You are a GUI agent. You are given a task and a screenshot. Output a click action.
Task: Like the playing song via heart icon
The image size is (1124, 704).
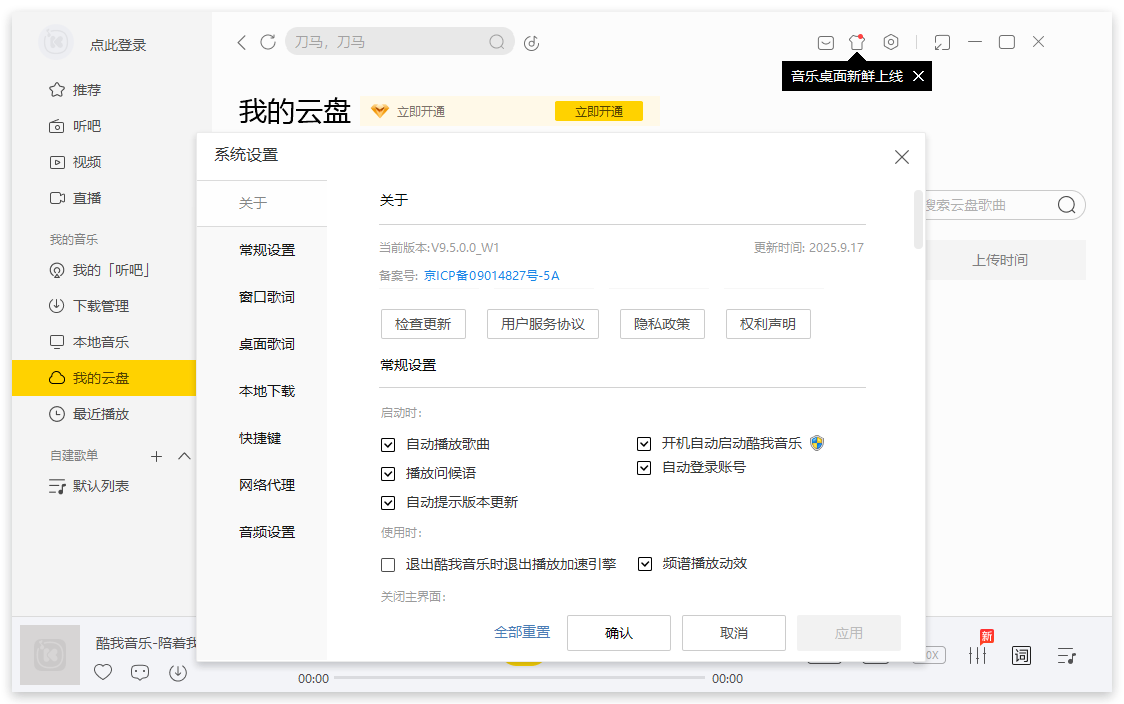tap(103, 671)
